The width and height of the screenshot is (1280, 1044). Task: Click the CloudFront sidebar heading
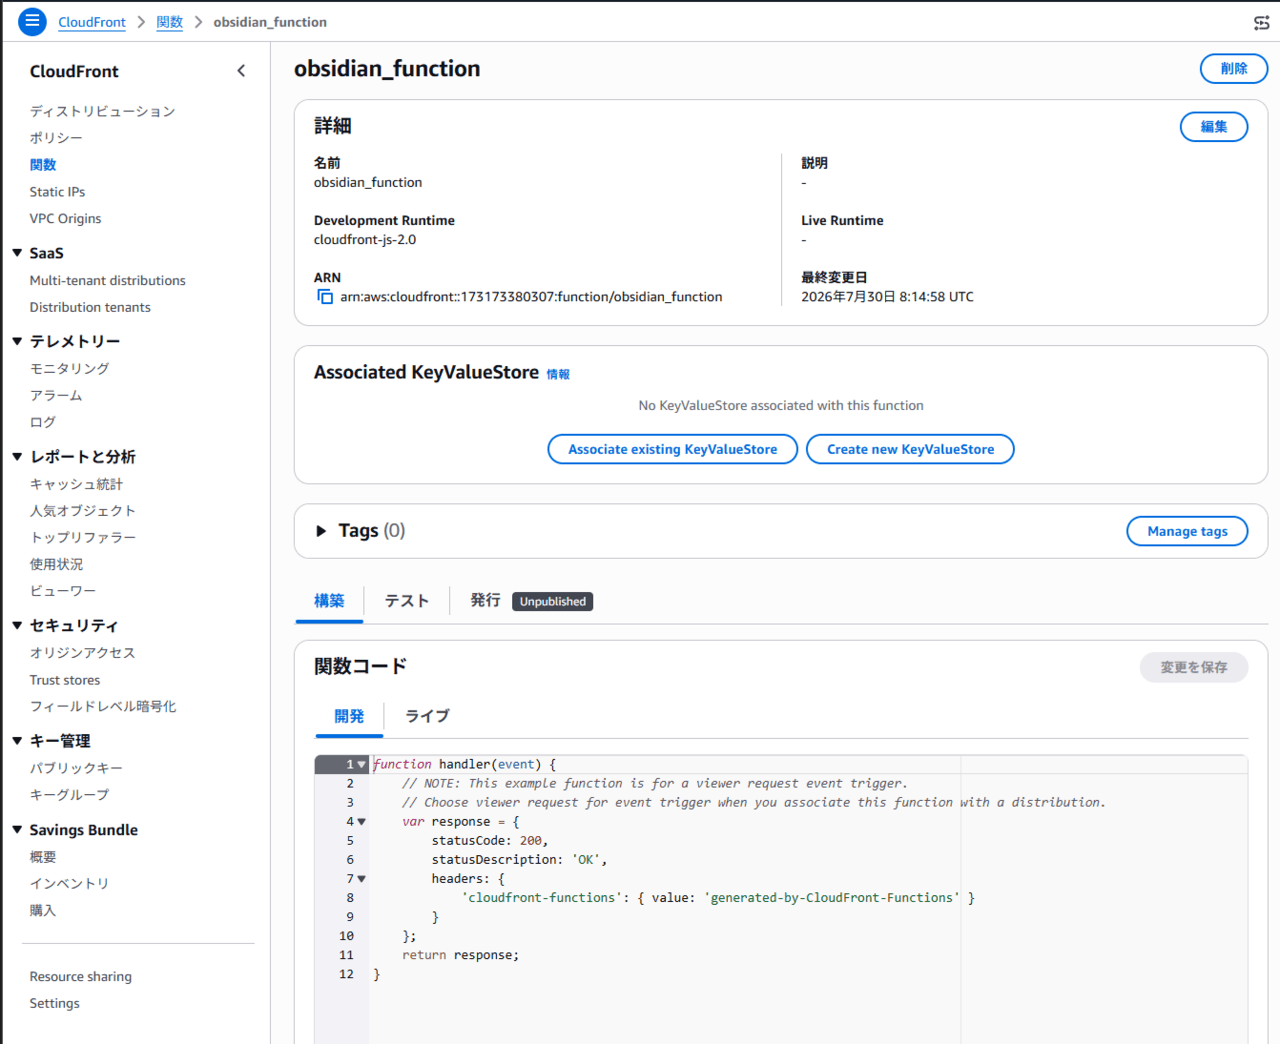(74, 71)
